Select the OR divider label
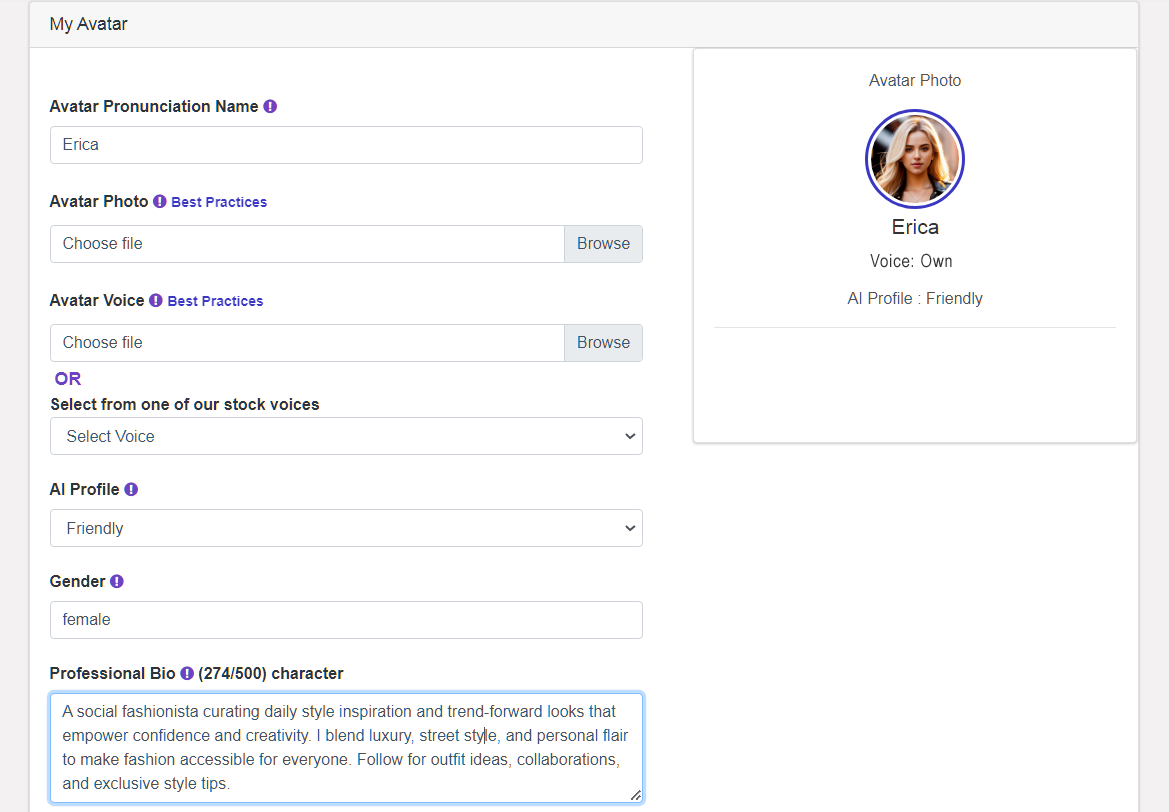1169x812 pixels. tap(67, 378)
